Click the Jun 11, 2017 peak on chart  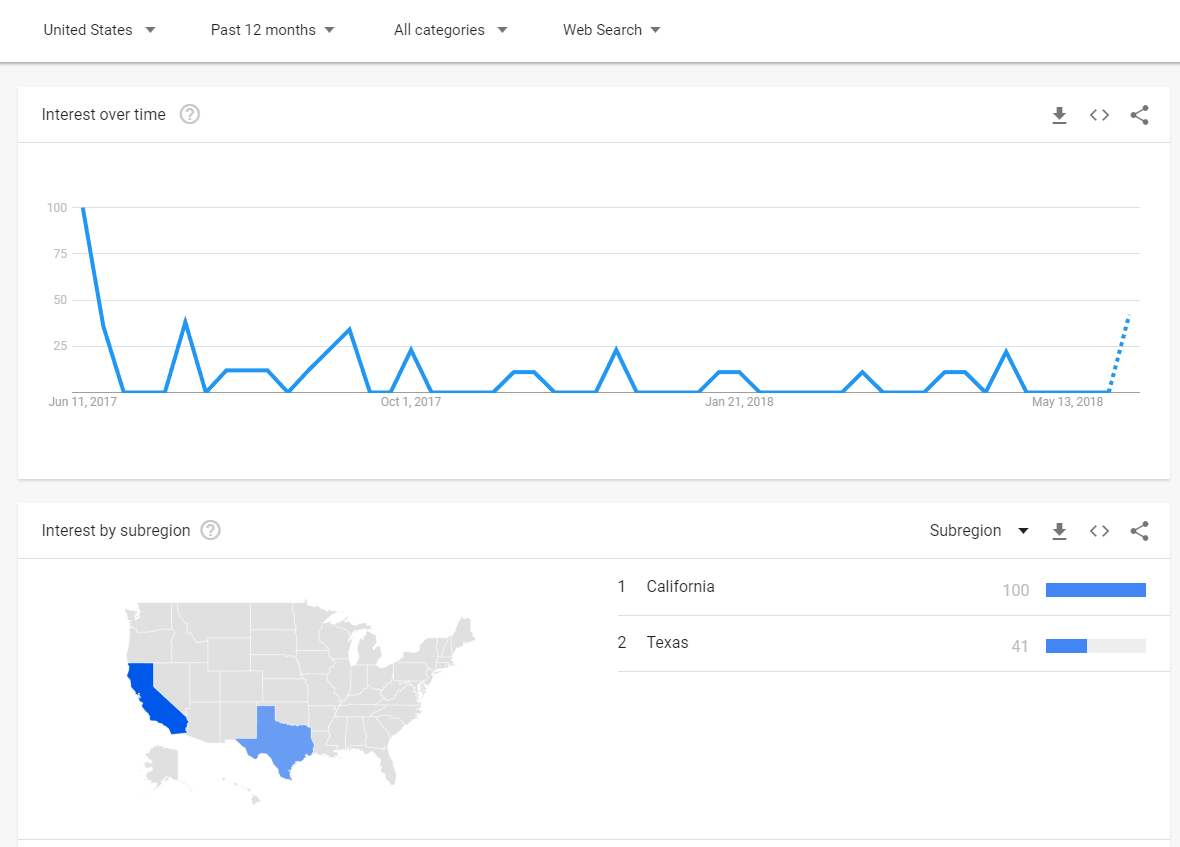pyautogui.click(x=83, y=208)
